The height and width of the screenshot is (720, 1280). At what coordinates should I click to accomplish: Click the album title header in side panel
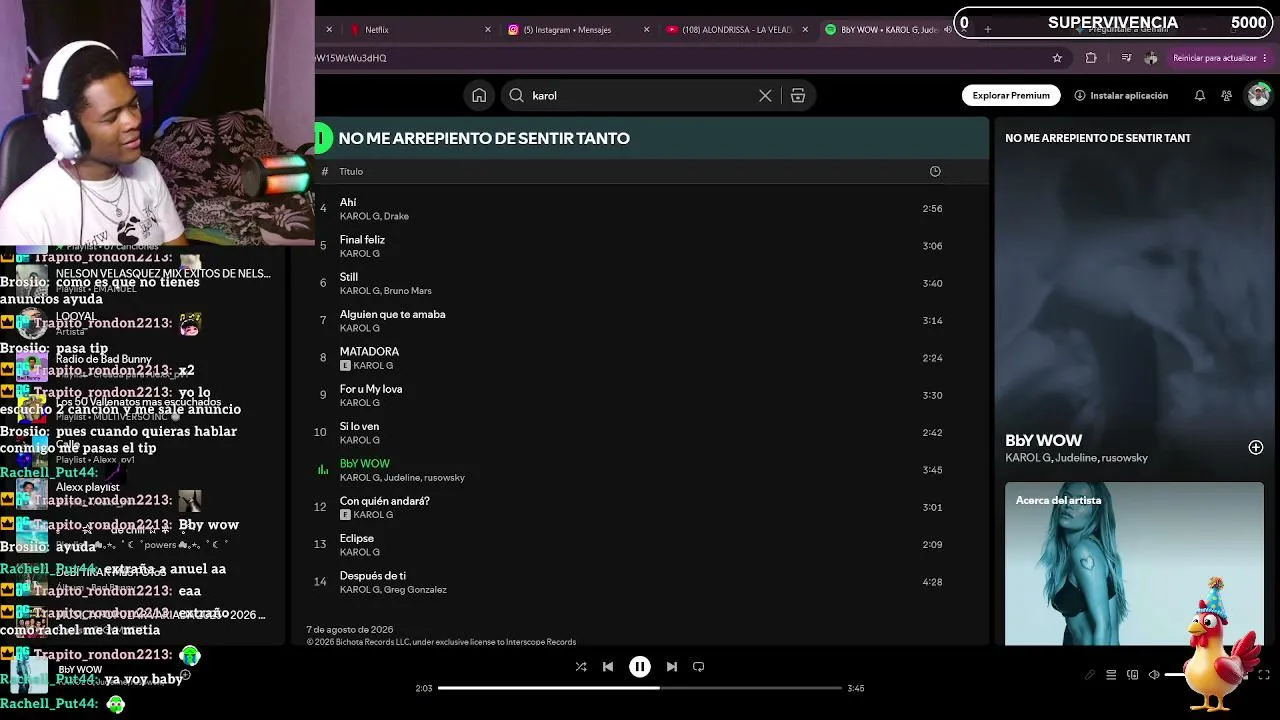click(1098, 138)
